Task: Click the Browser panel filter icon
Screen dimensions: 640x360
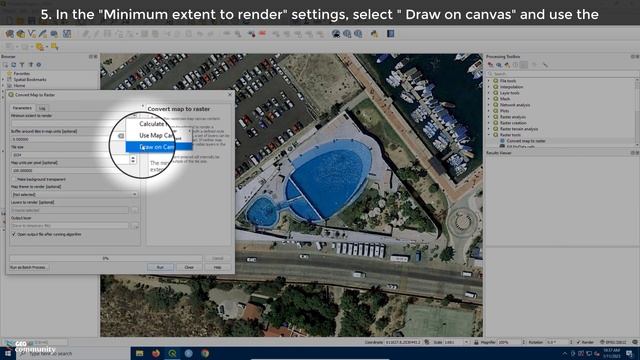Action: click(x=22, y=65)
